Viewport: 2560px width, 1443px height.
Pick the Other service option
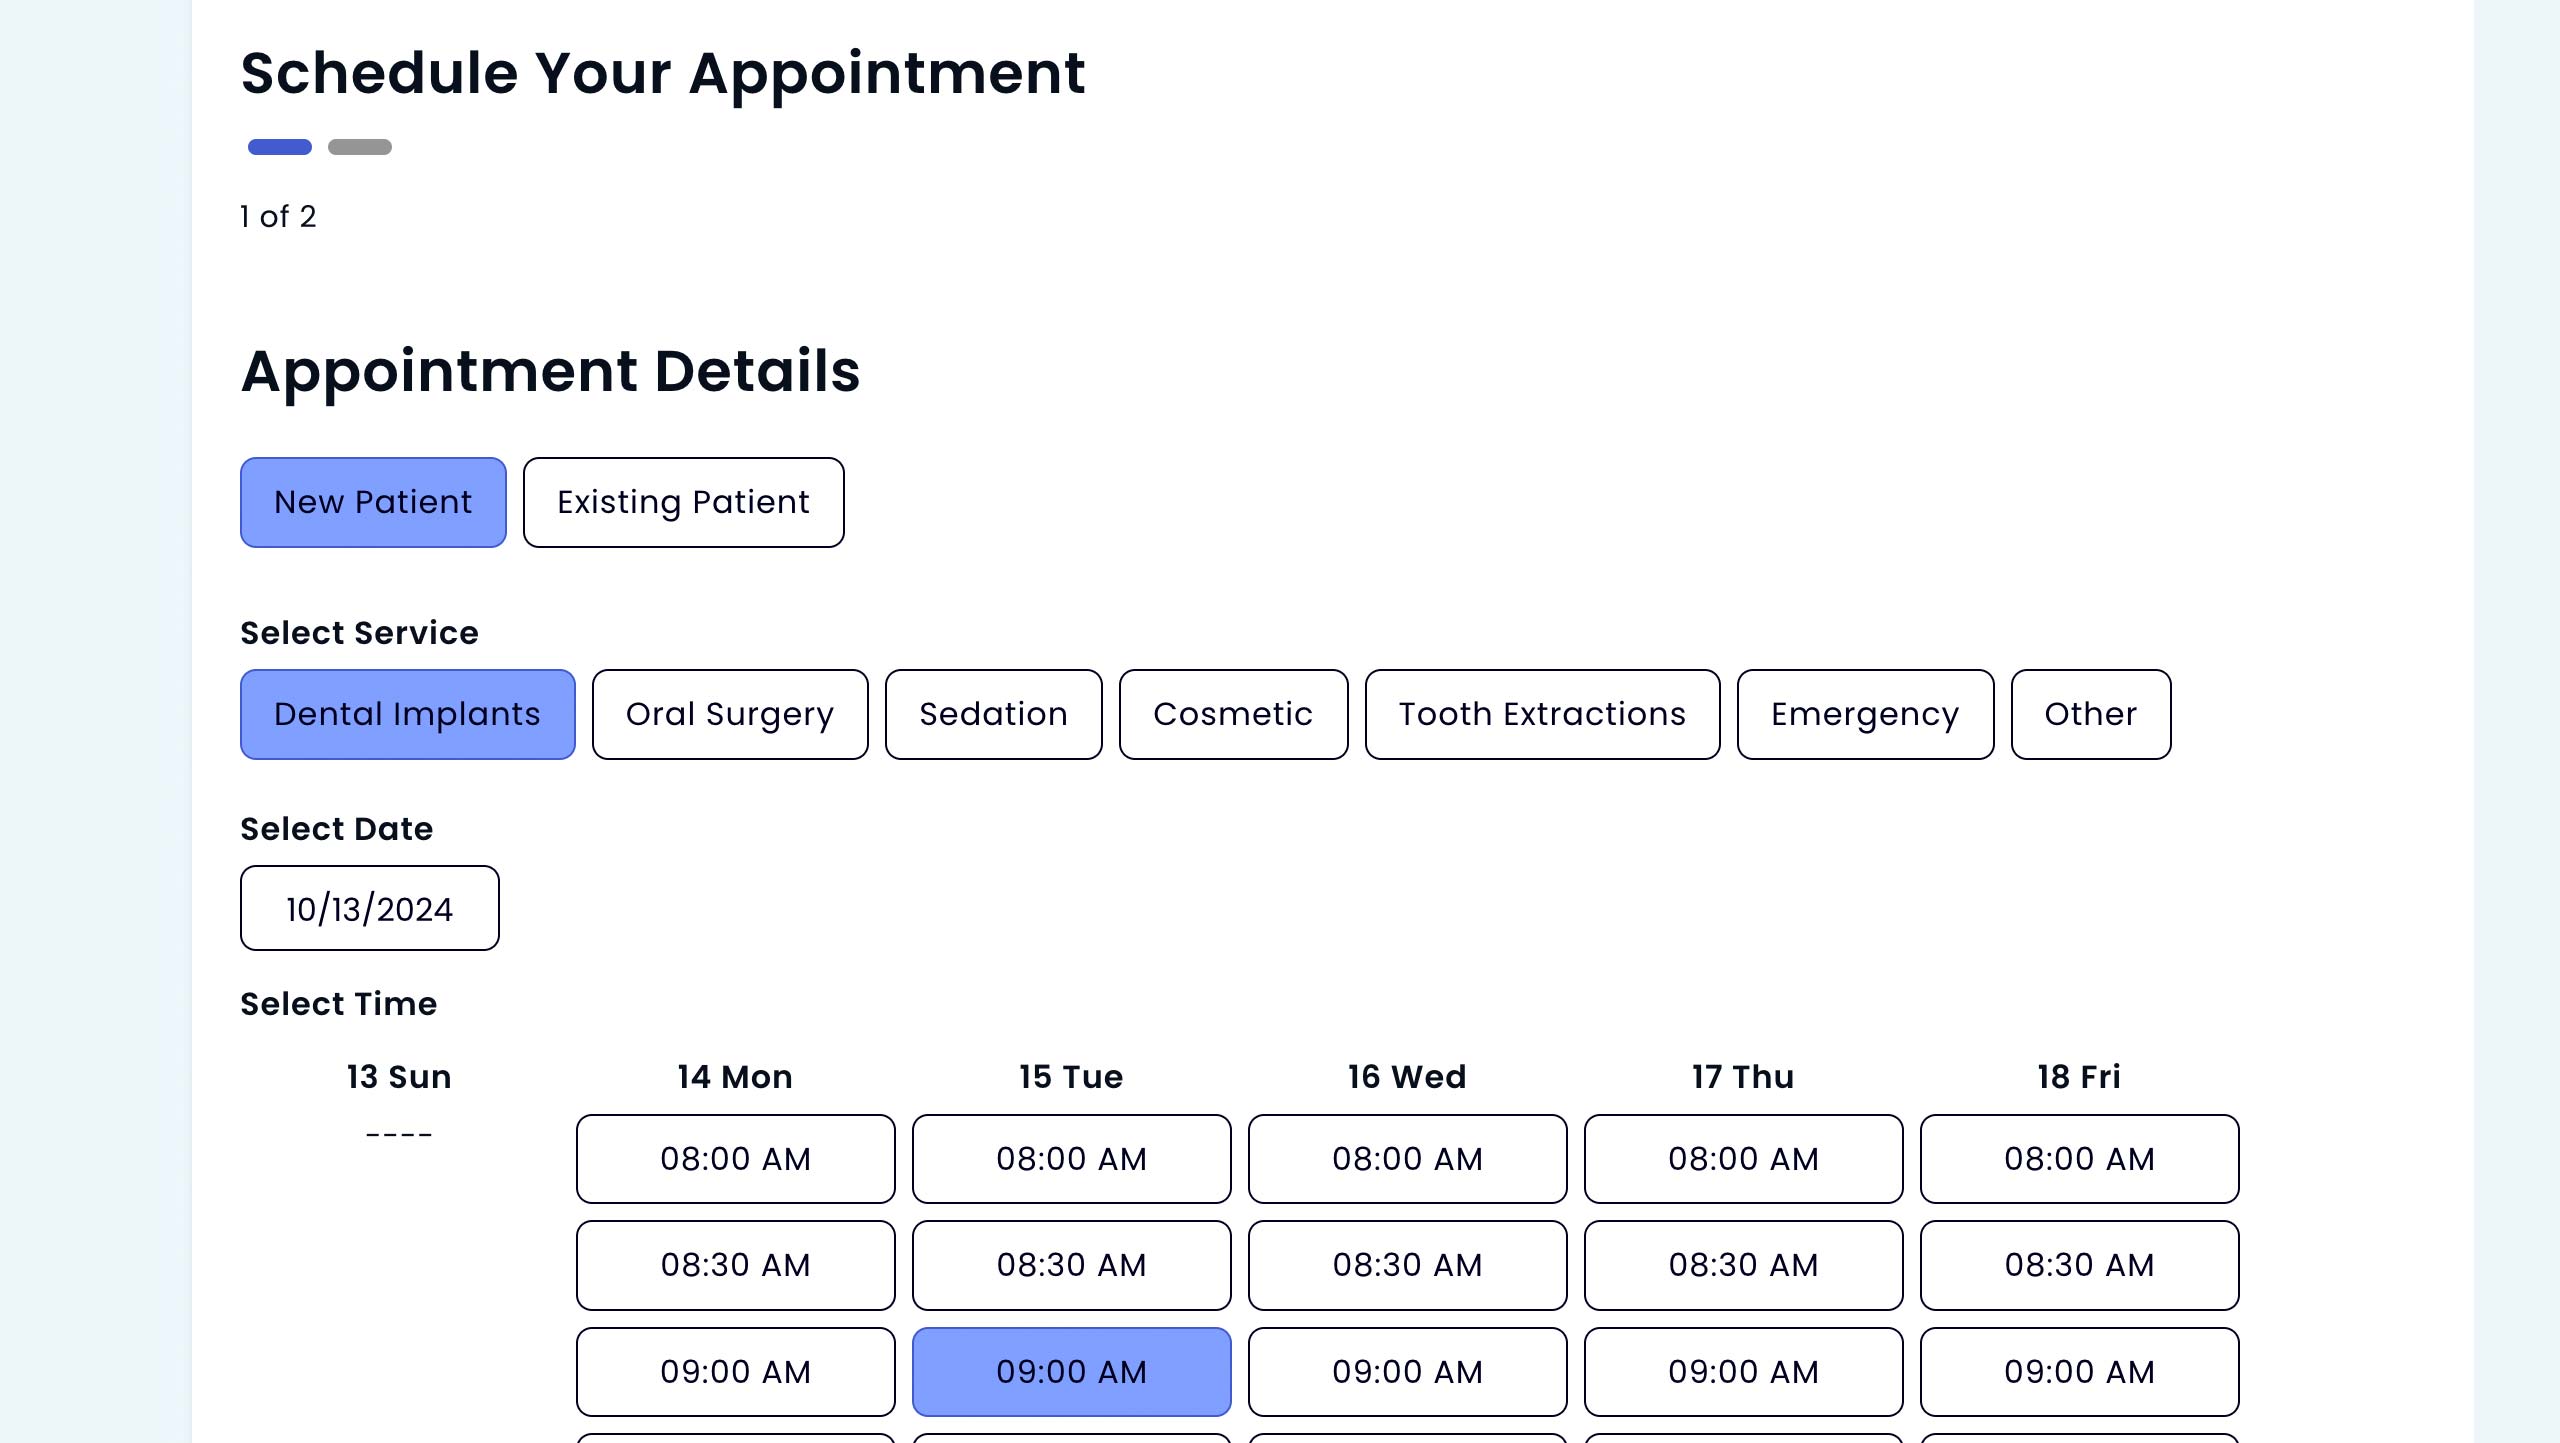(2090, 714)
